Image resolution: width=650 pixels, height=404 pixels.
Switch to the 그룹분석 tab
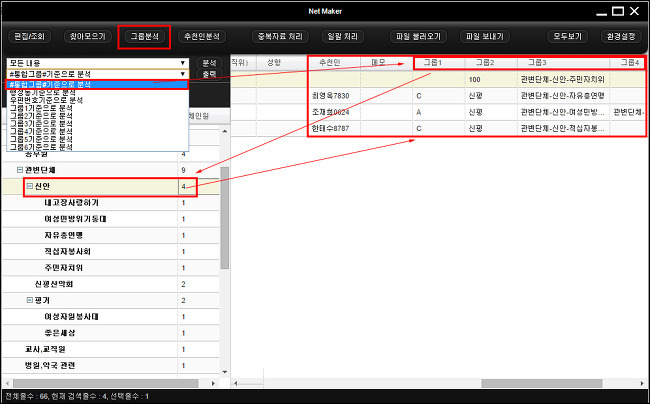coord(145,36)
